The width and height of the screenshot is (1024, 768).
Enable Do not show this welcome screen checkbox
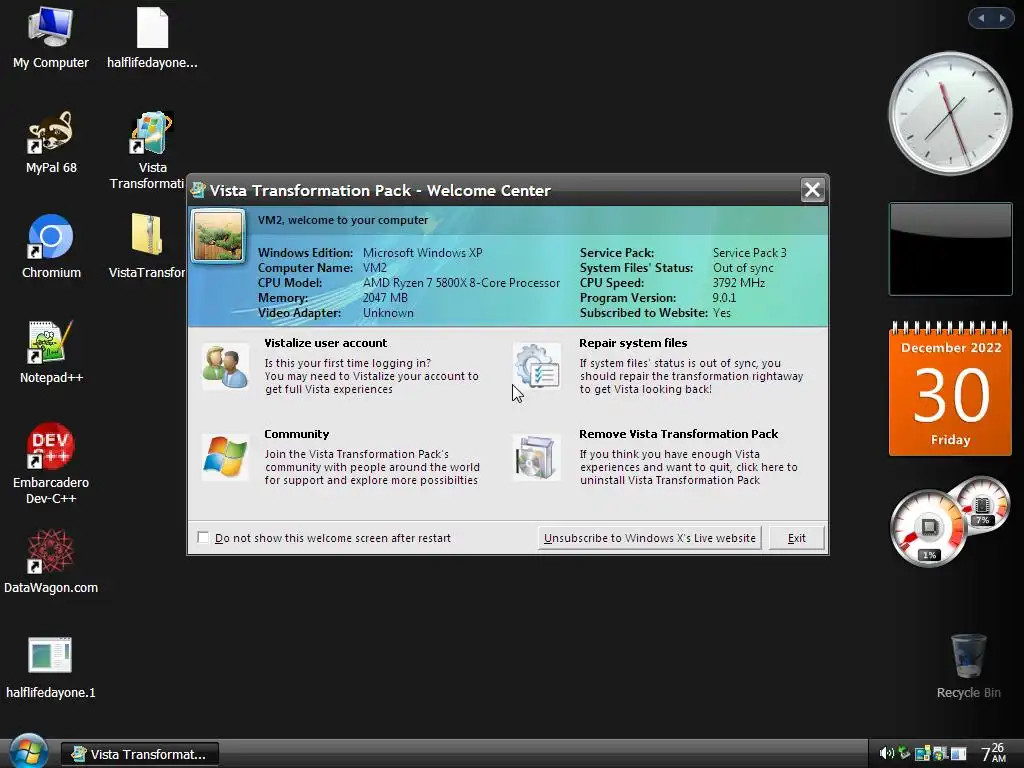(x=203, y=537)
